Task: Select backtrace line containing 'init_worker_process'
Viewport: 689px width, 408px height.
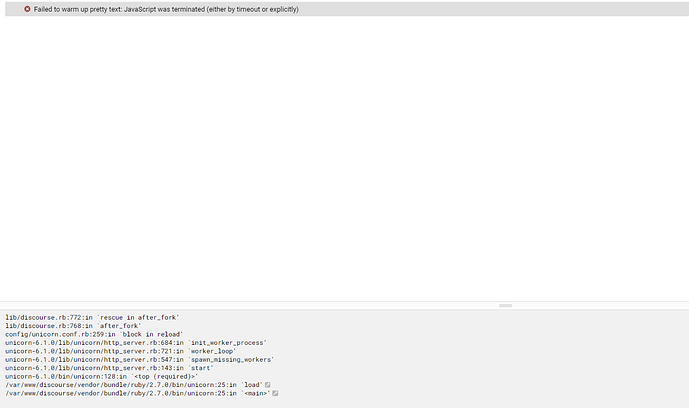Action: (136, 343)
